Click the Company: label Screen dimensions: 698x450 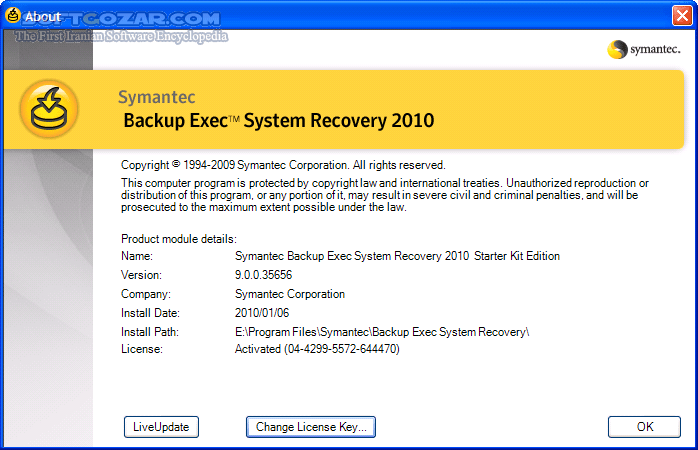pyautogui.click(x=146, y=294)
